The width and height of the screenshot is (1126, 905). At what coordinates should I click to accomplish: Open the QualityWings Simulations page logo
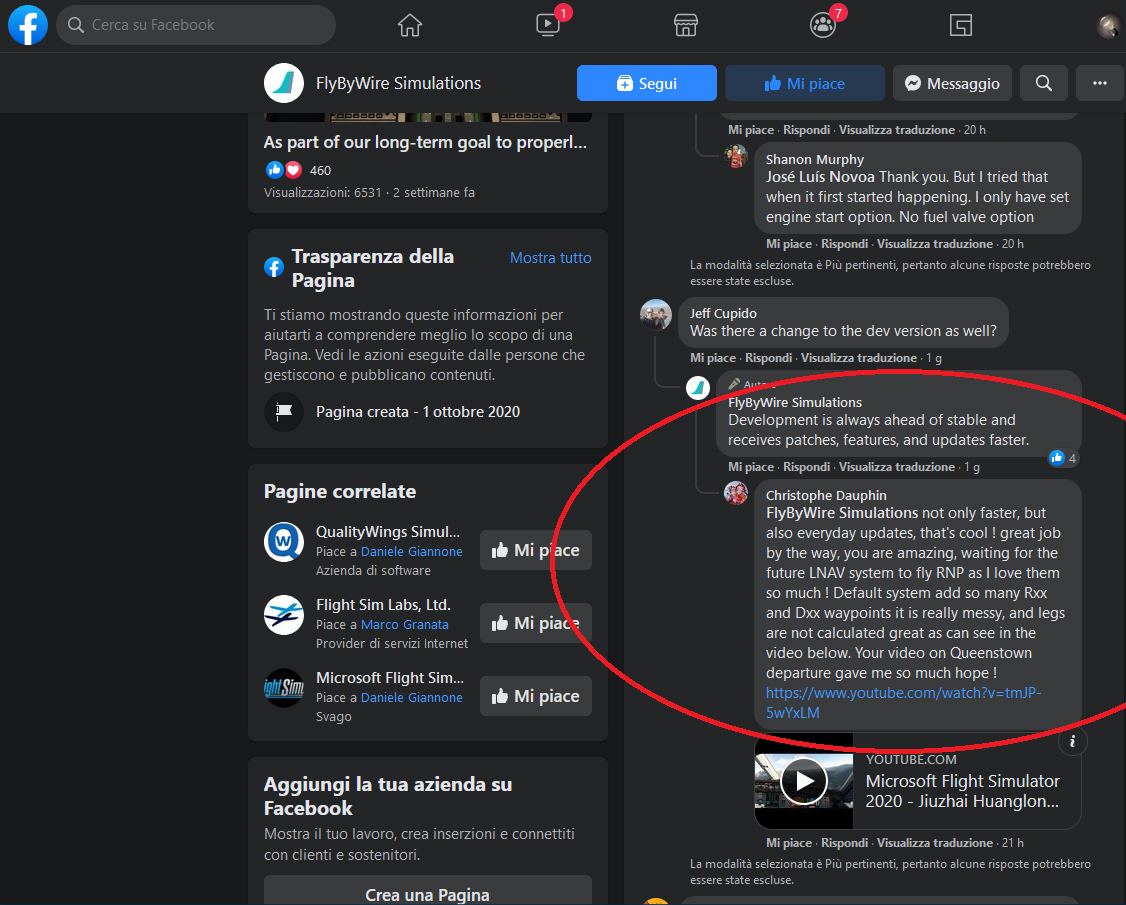click(x=284, y=542)
